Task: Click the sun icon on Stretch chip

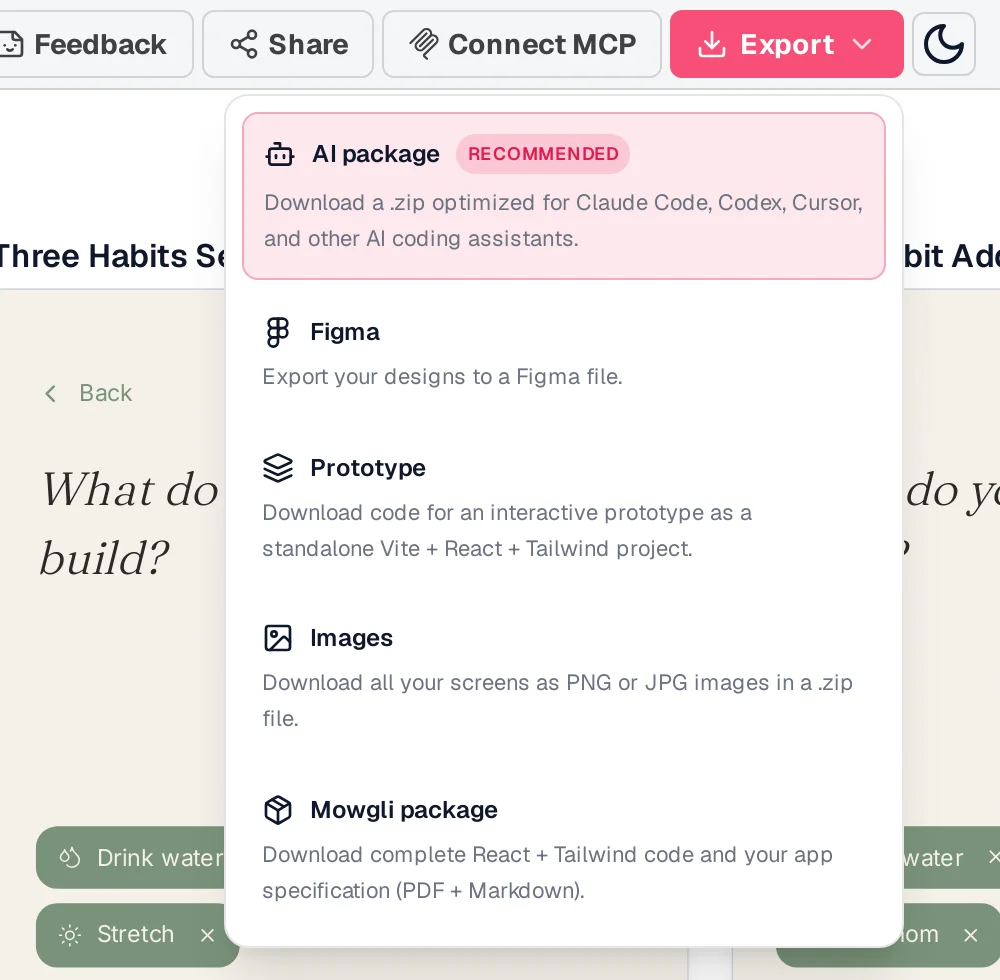Action: [x=70, y=935]
